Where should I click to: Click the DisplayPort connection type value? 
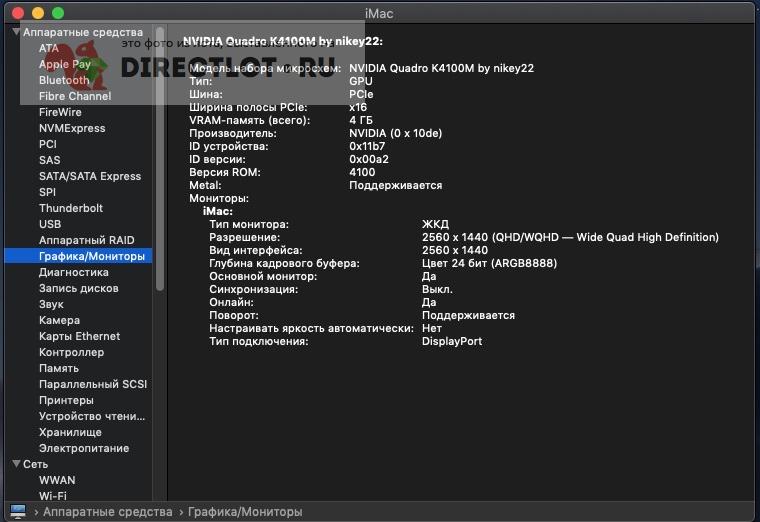[452, 341]
